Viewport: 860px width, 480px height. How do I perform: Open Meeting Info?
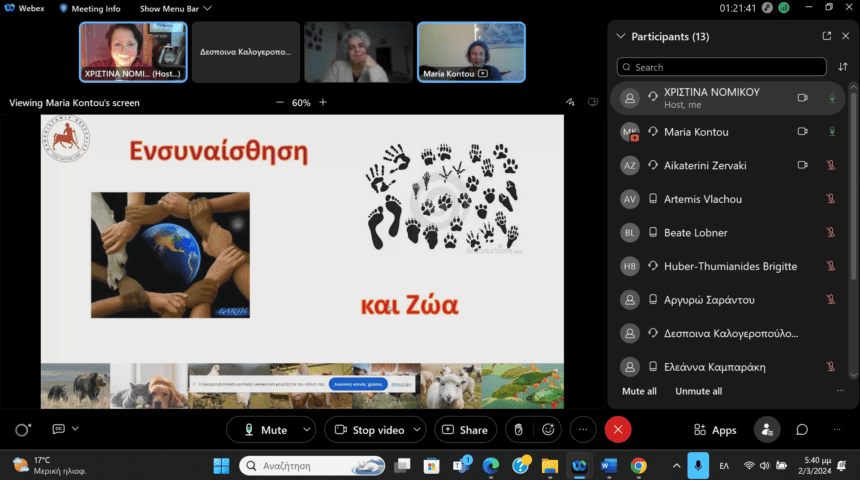click(90, 9)
